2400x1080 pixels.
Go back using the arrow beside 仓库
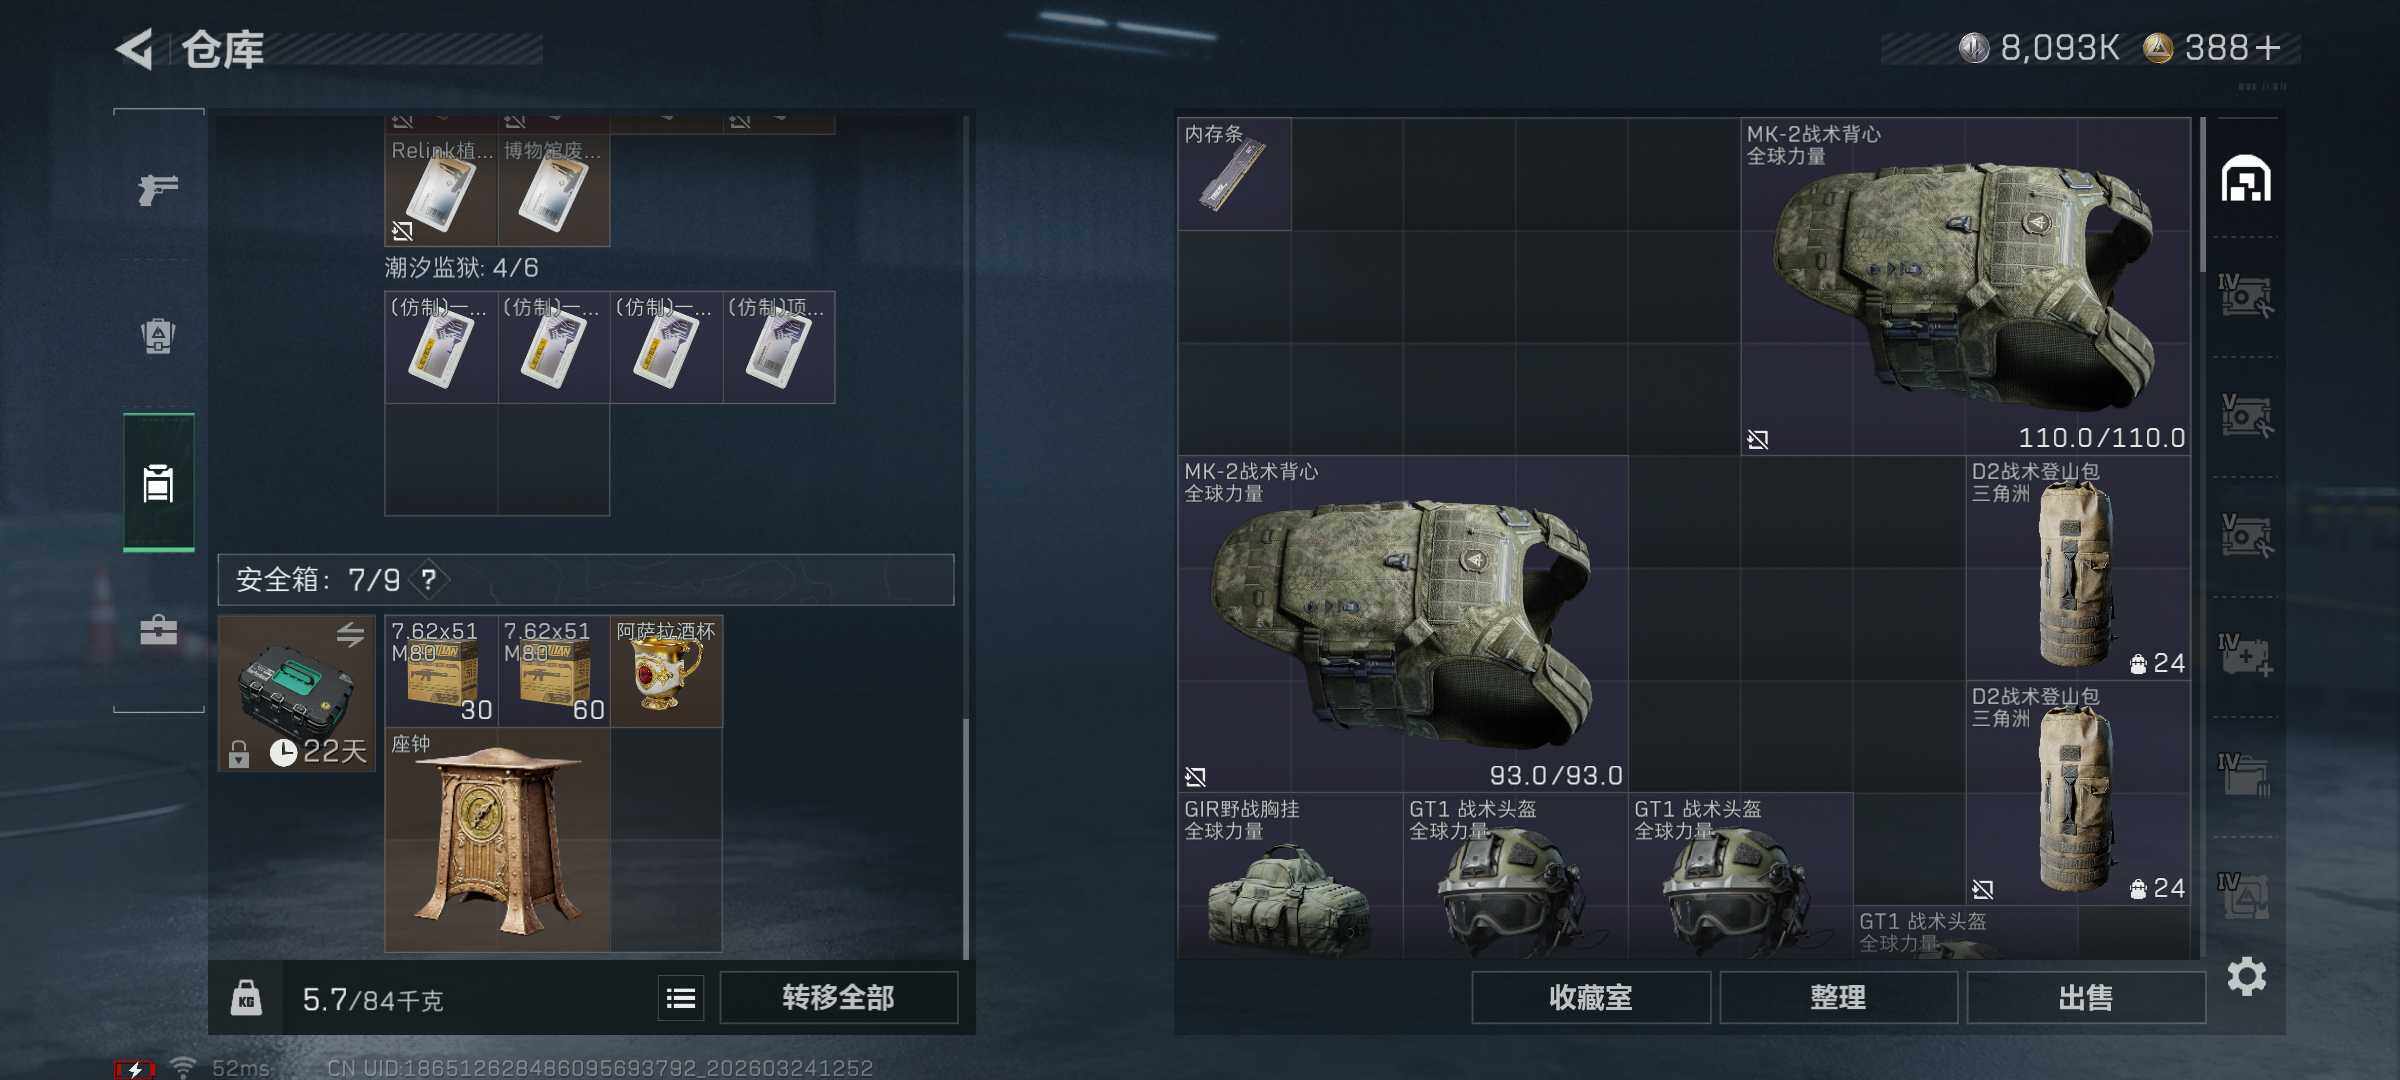click(x=135, y=49)
